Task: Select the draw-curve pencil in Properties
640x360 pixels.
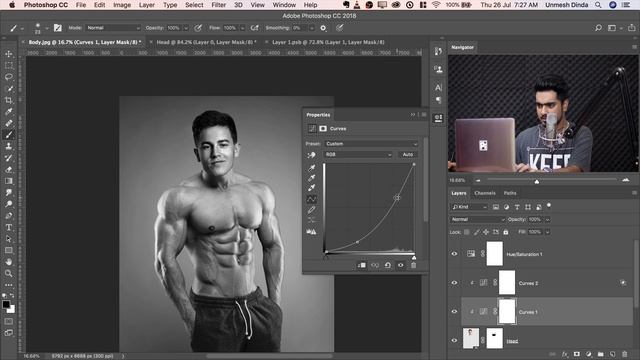Action: pos(311,210)
